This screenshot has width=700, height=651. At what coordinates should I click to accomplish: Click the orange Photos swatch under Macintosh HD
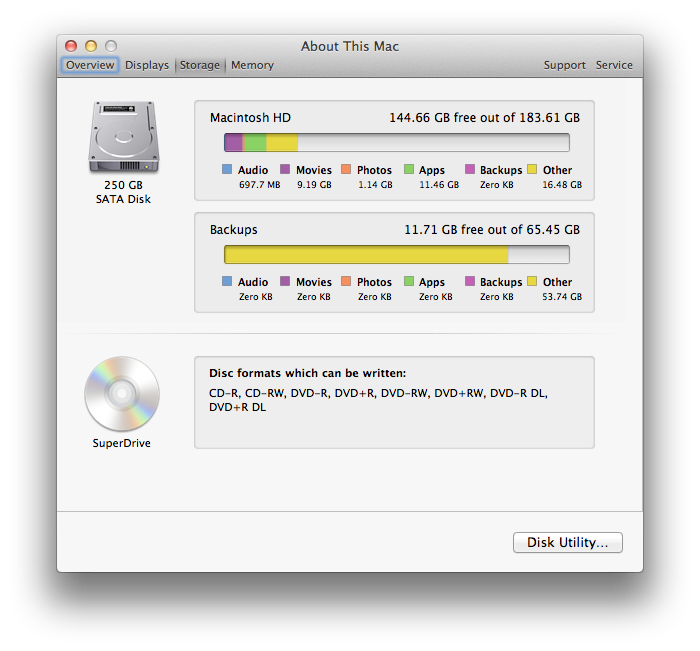[346, 169]
